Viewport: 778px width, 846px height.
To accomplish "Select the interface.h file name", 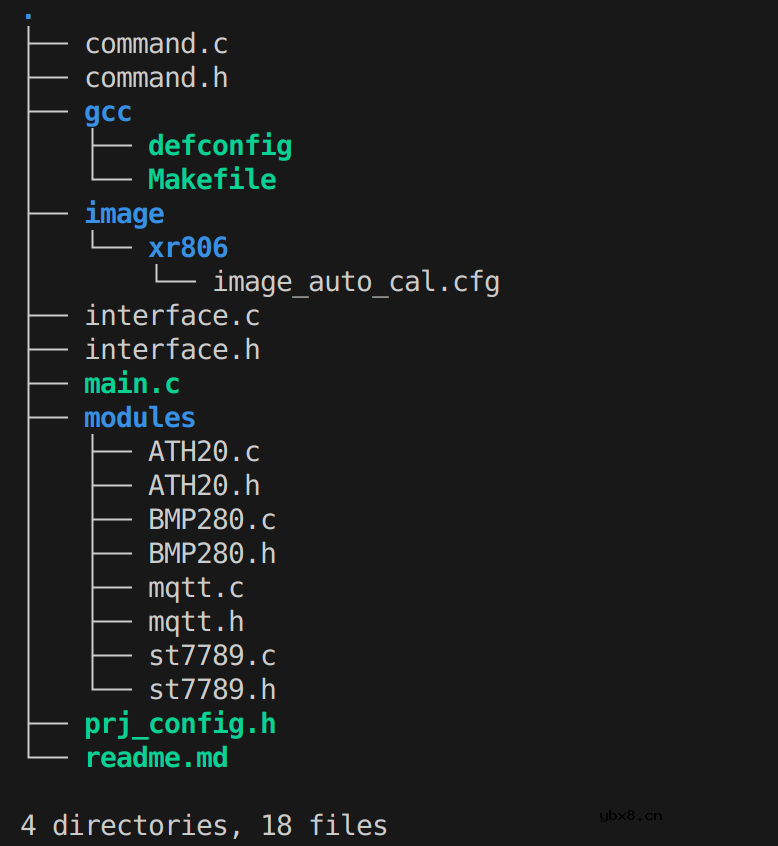I will [172, 350].
